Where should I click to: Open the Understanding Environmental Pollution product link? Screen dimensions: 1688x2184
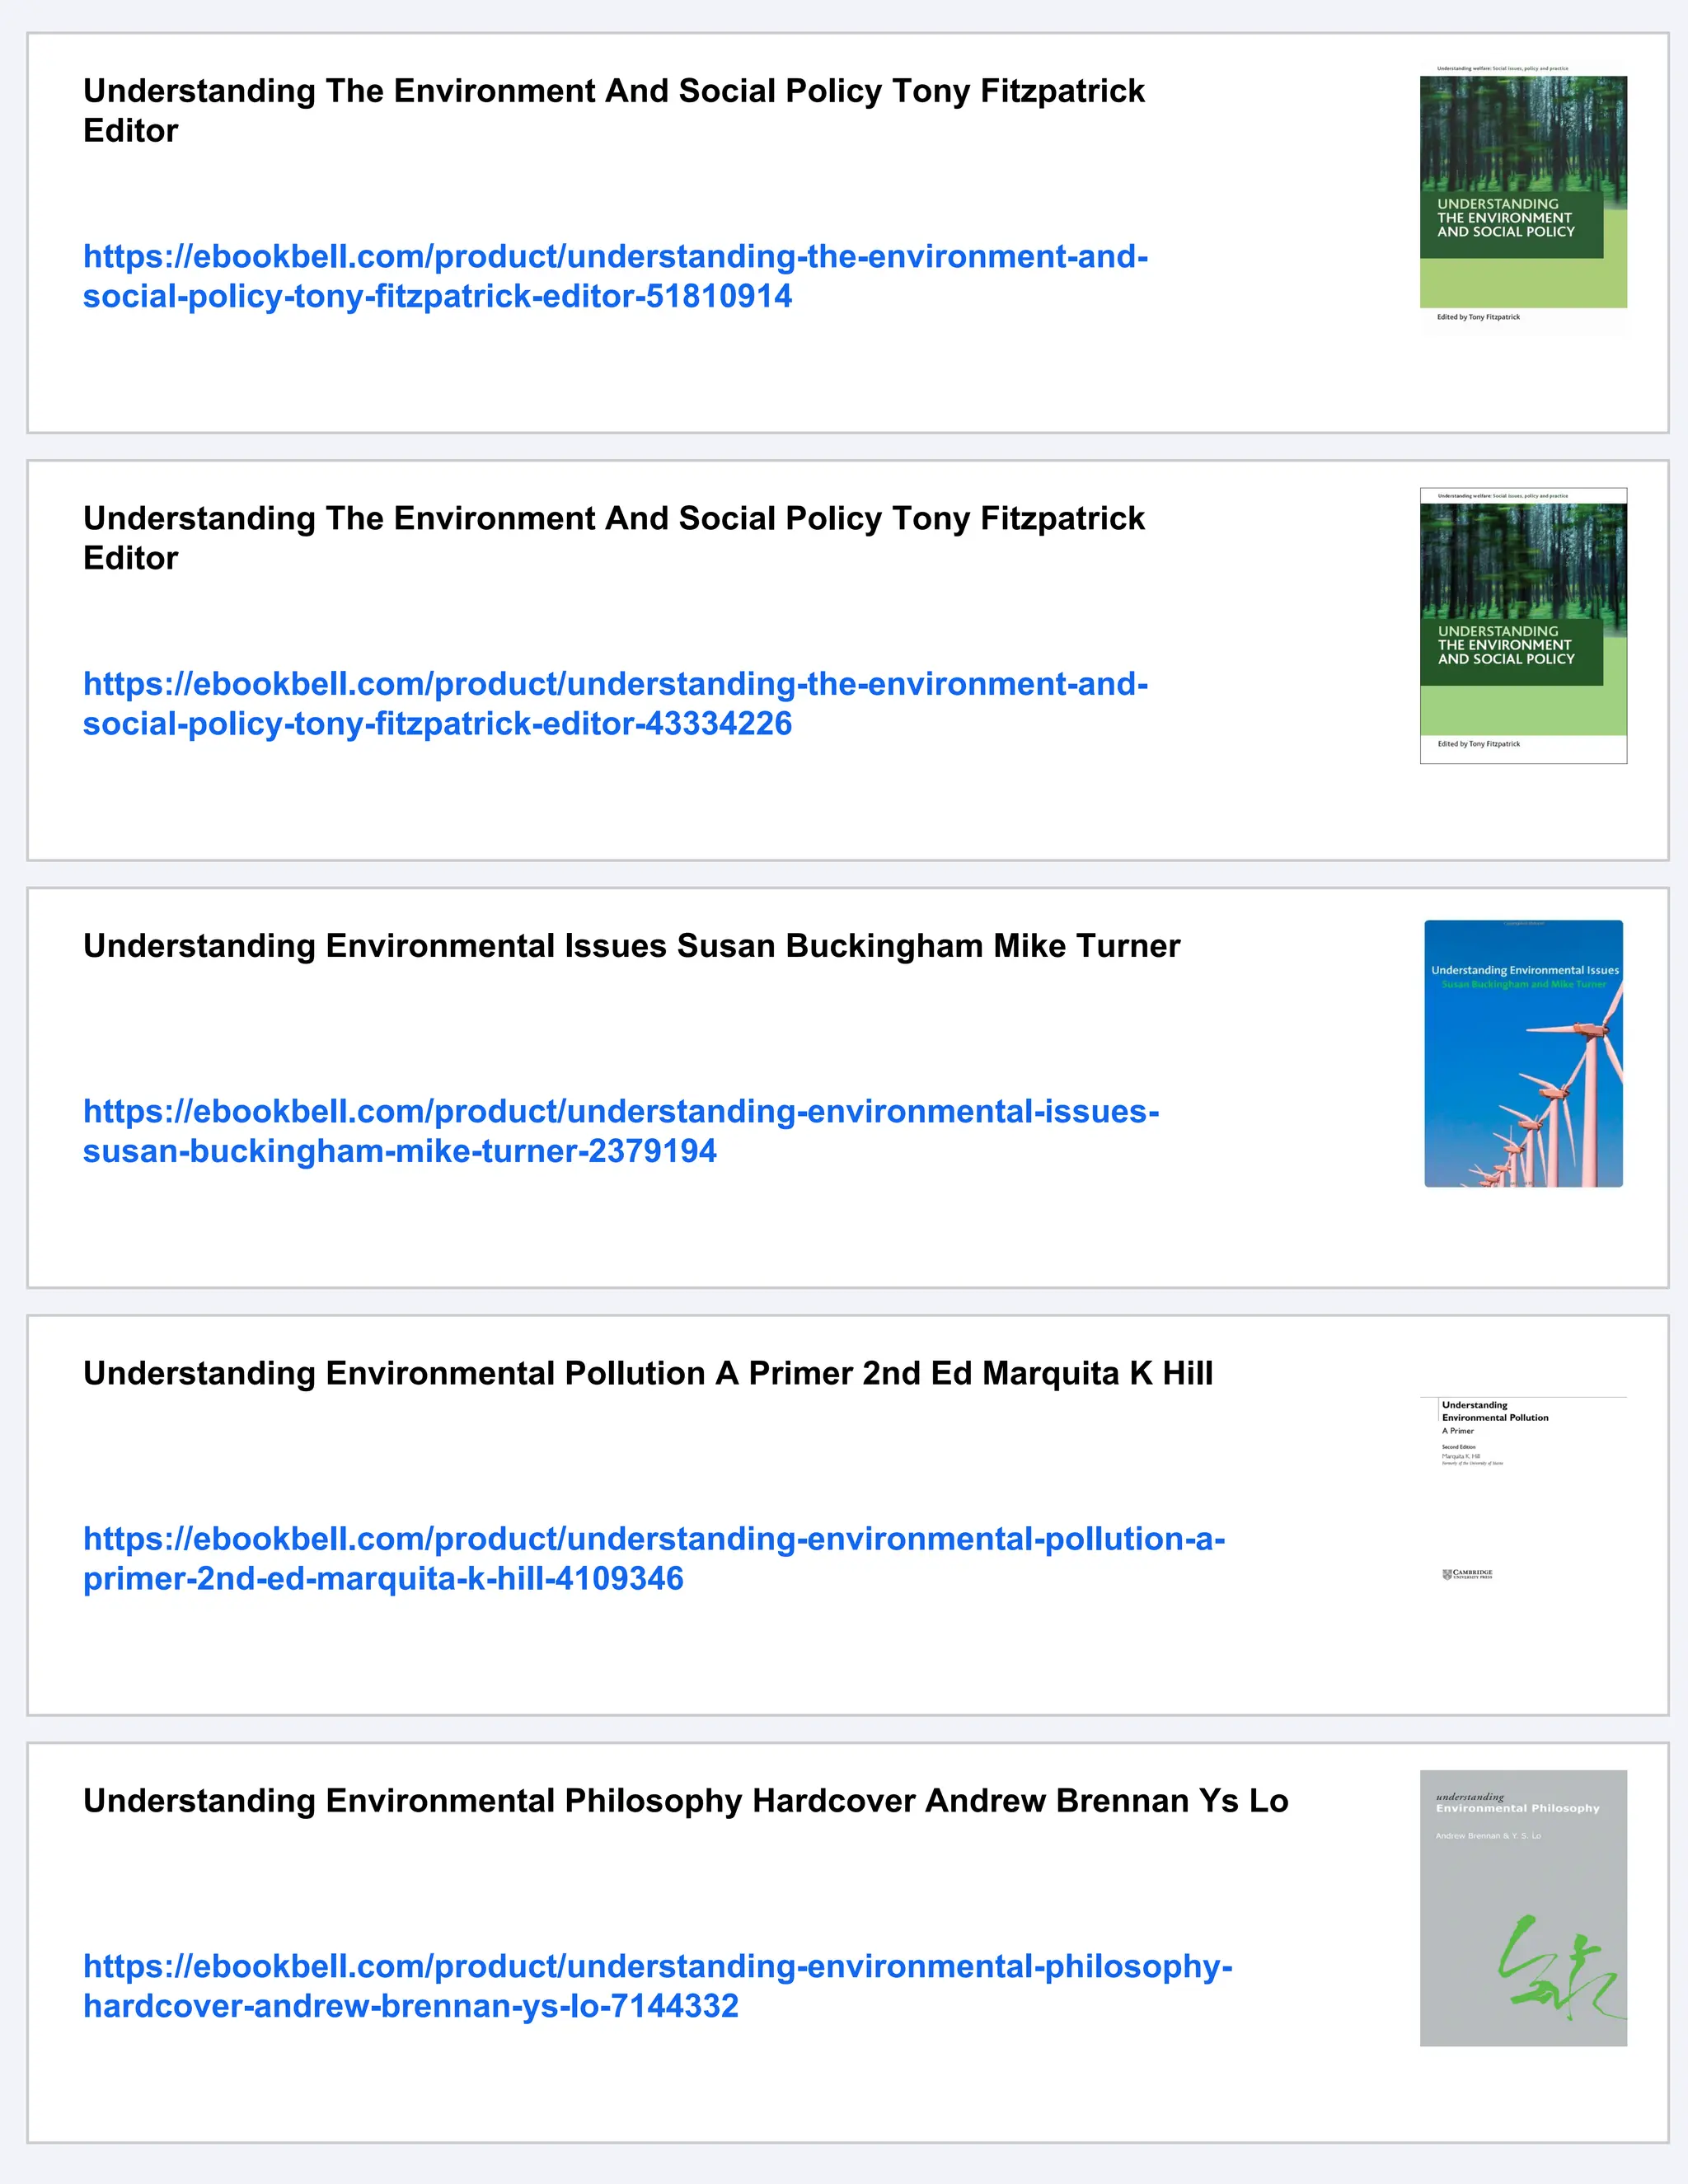tap(654, 1558)
